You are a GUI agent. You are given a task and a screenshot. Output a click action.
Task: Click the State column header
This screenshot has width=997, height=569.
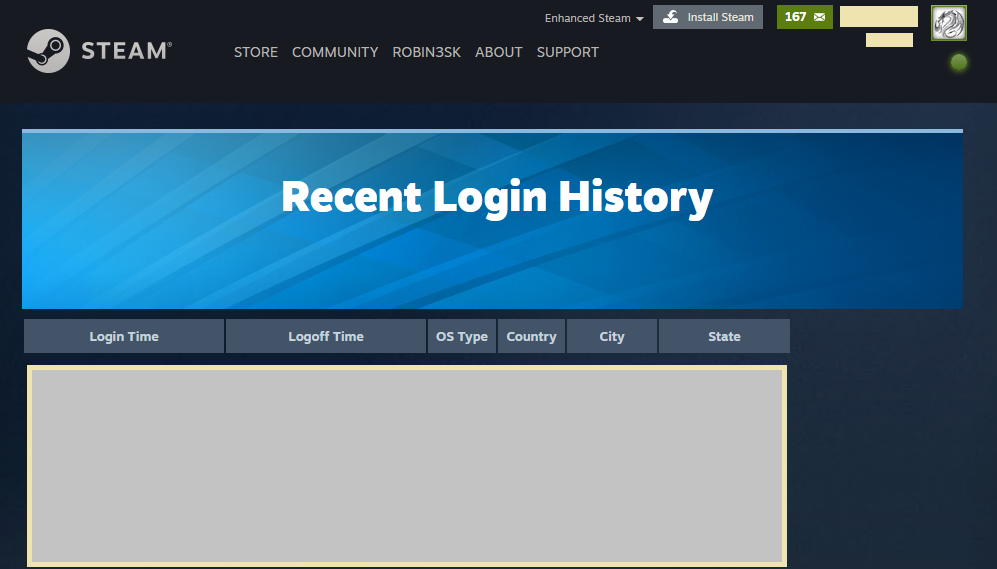coord(724,336)
